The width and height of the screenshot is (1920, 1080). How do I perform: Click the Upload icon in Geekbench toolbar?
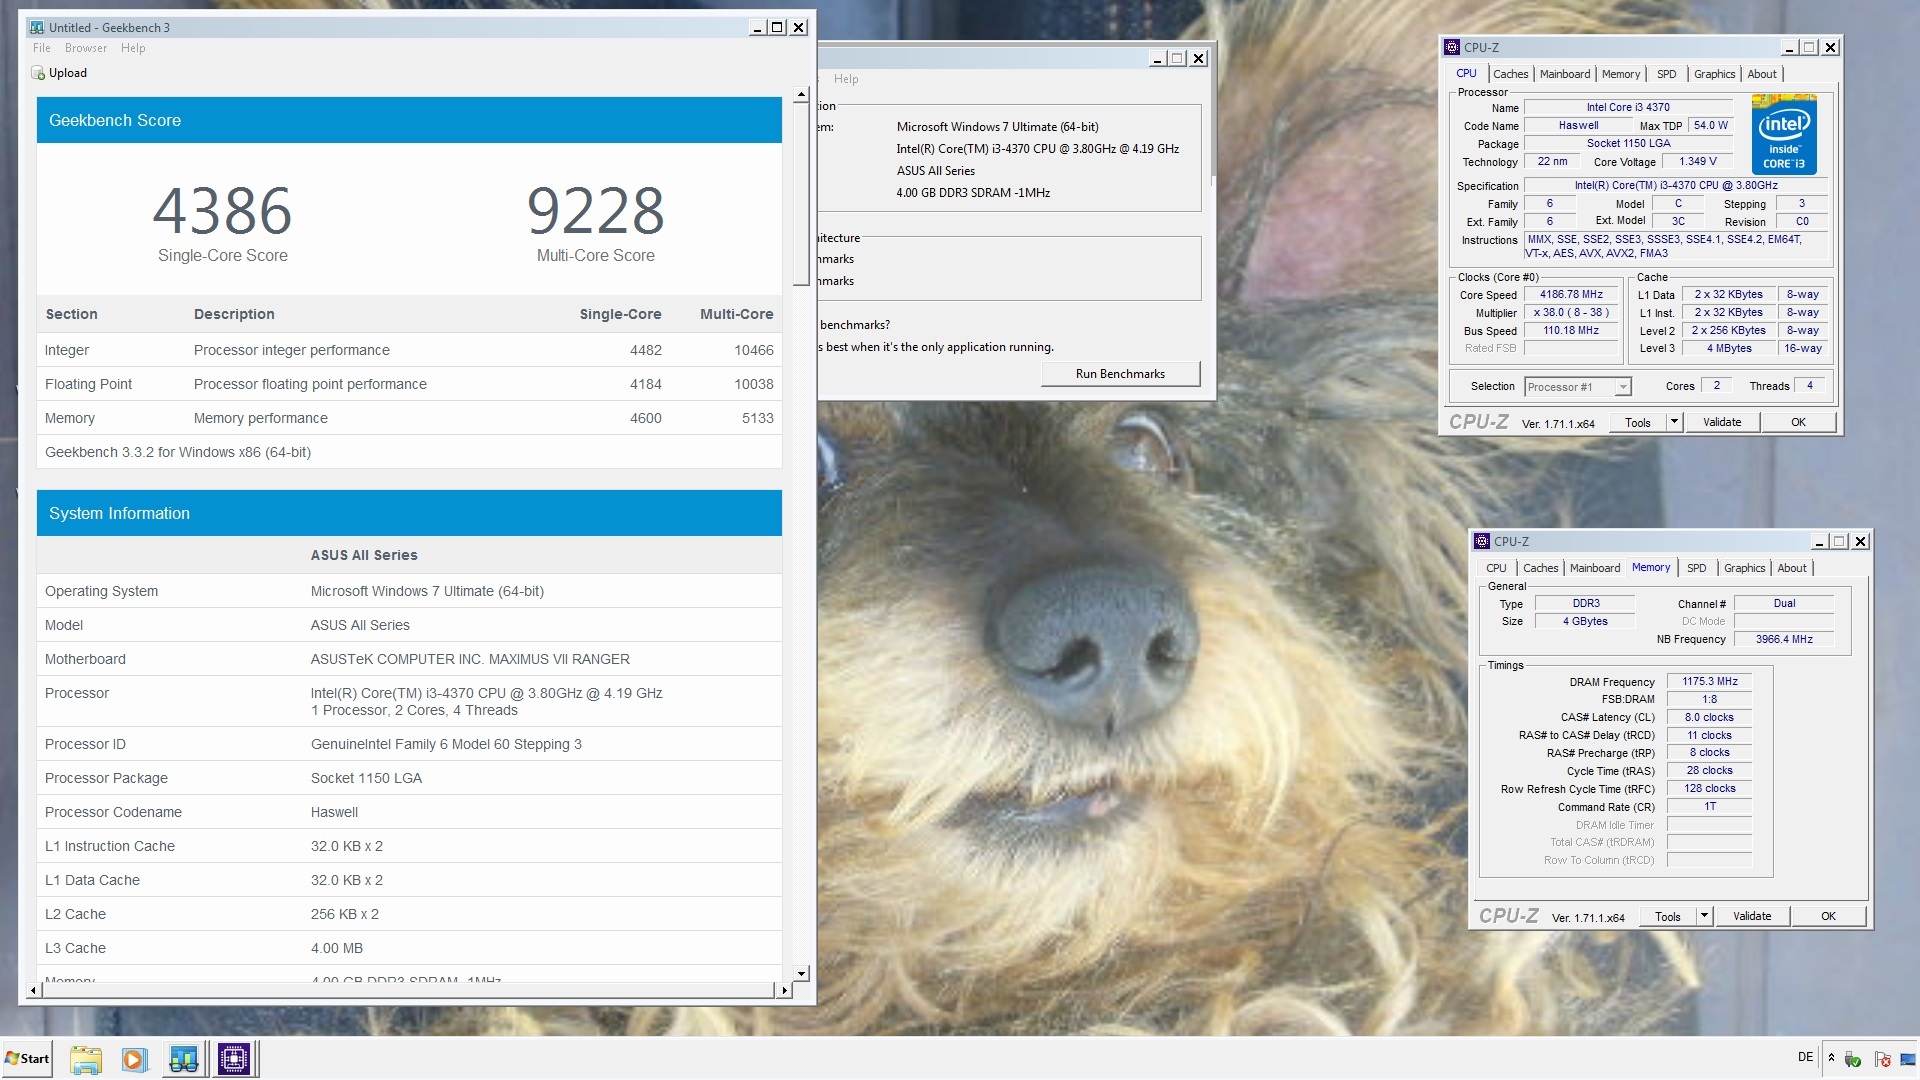pos(38,73)
